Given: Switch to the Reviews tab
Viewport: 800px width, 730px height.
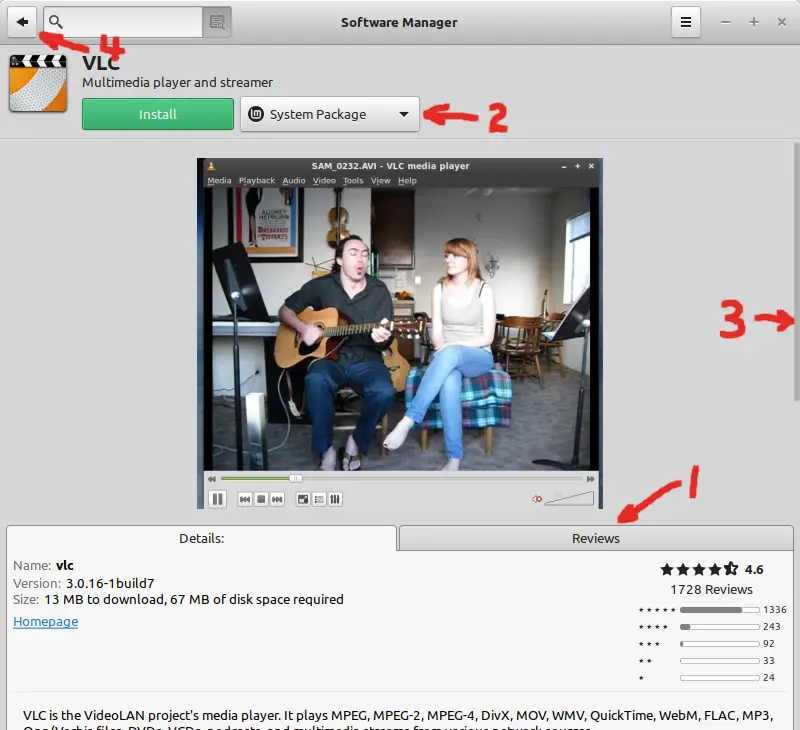Looking at the screenshot, I should click(x=595, y=538).
